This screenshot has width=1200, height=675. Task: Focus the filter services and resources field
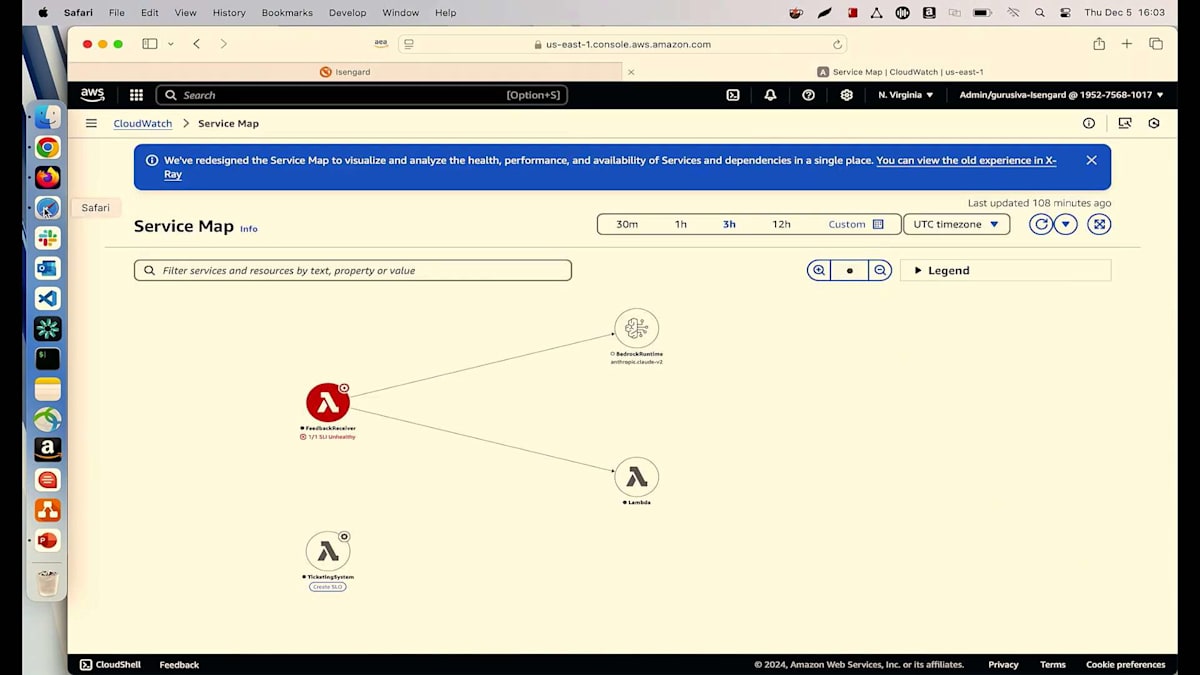(353, 270)
